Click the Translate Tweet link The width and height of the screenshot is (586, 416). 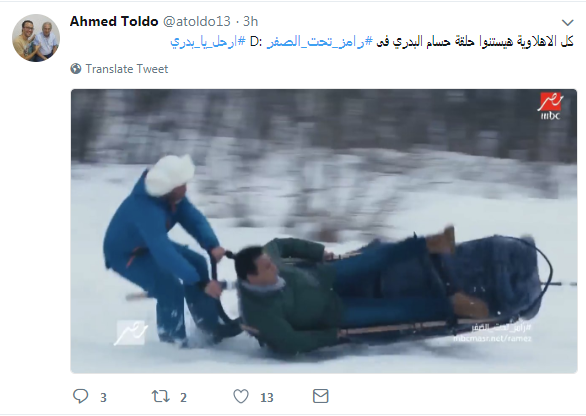[x=127, y=69]
